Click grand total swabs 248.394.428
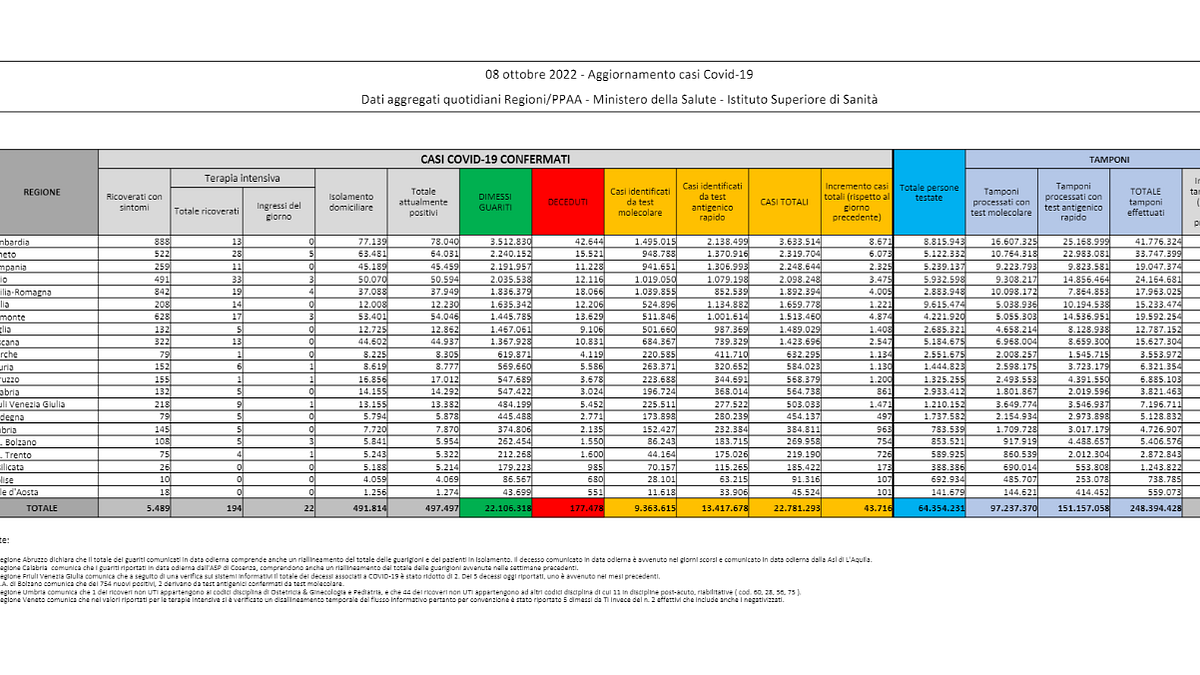Screen dimensions: 1200x675 click(1156, 509)
